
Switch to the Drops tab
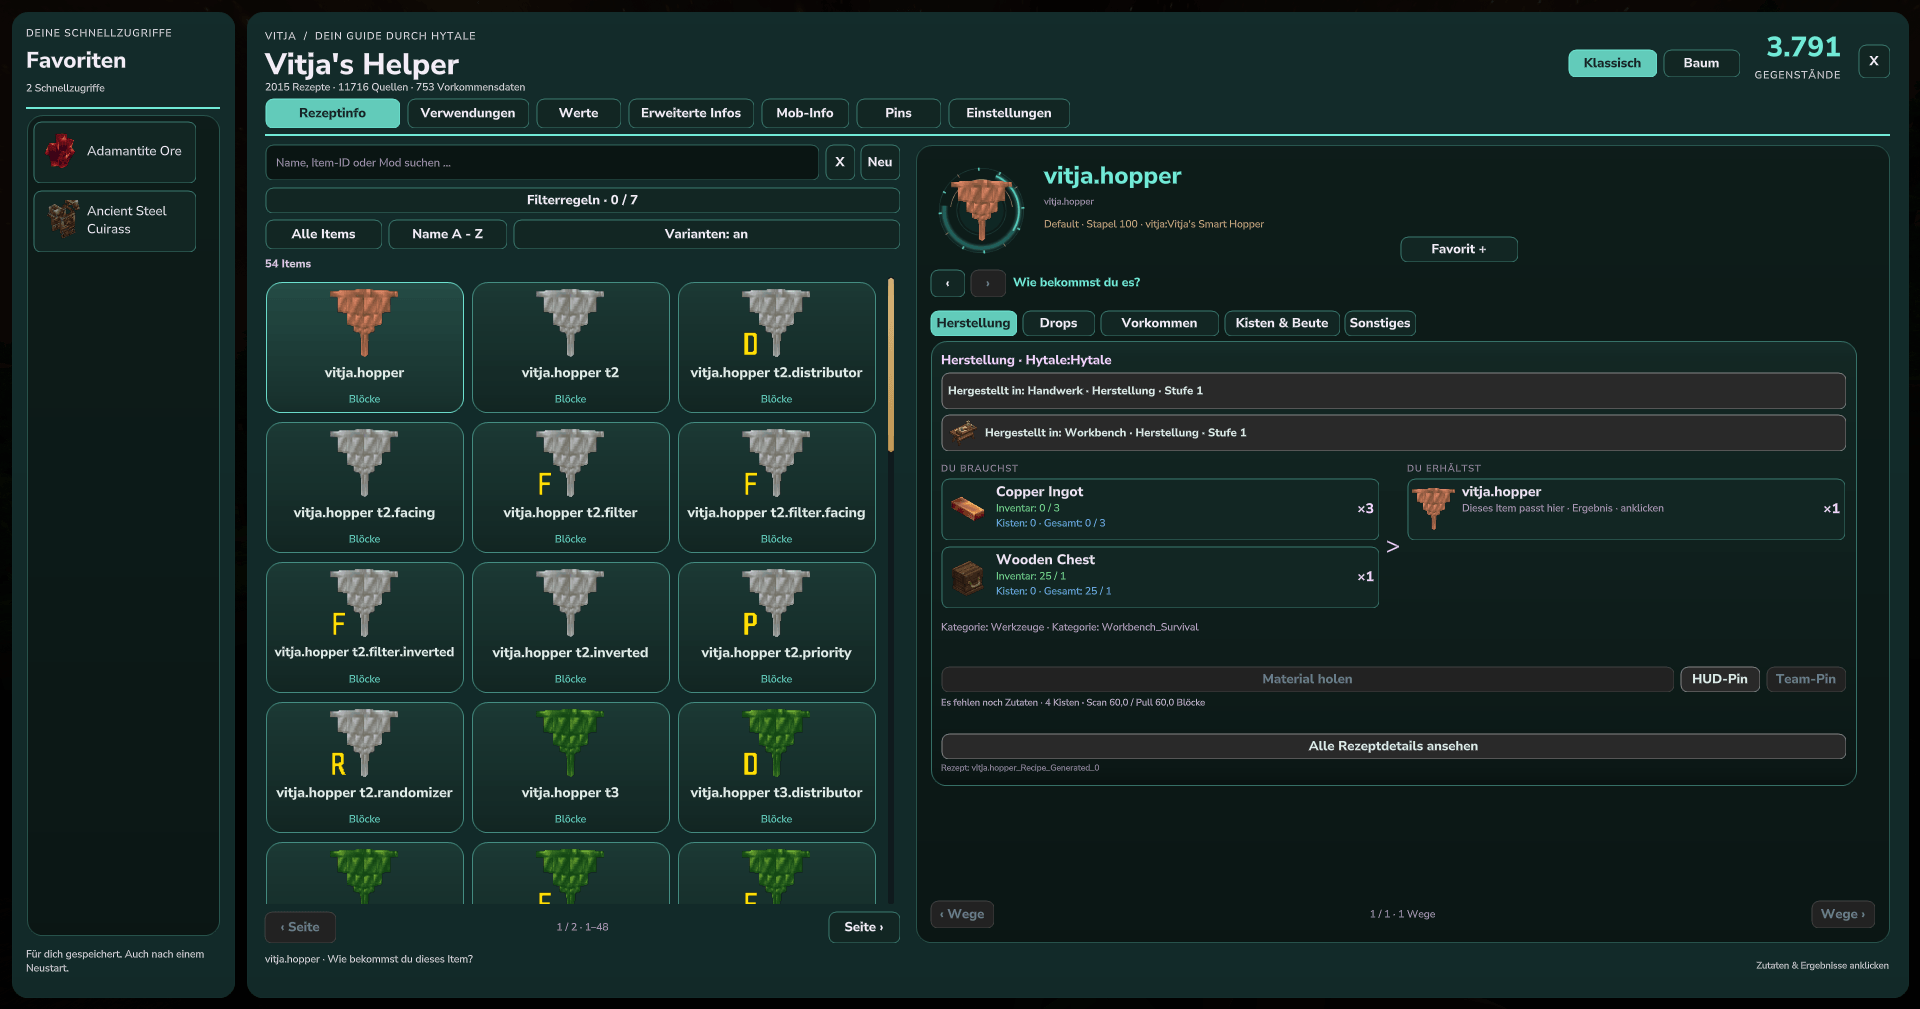click(1058, 323)
